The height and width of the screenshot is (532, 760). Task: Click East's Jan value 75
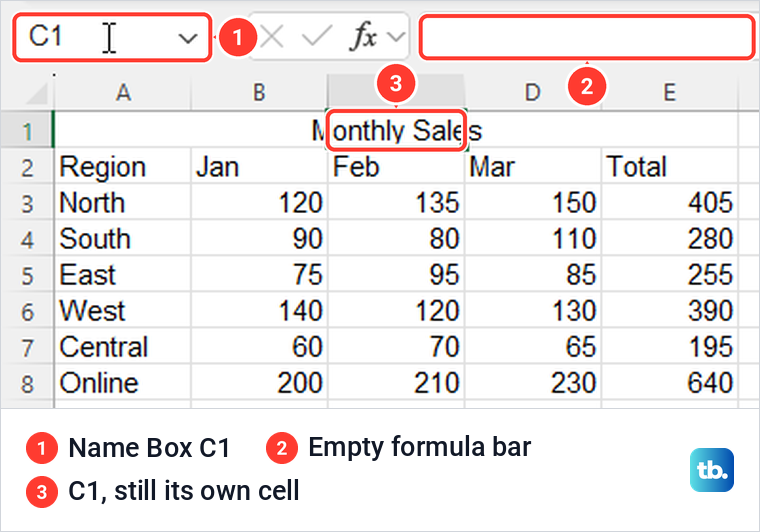coord(259,274)
